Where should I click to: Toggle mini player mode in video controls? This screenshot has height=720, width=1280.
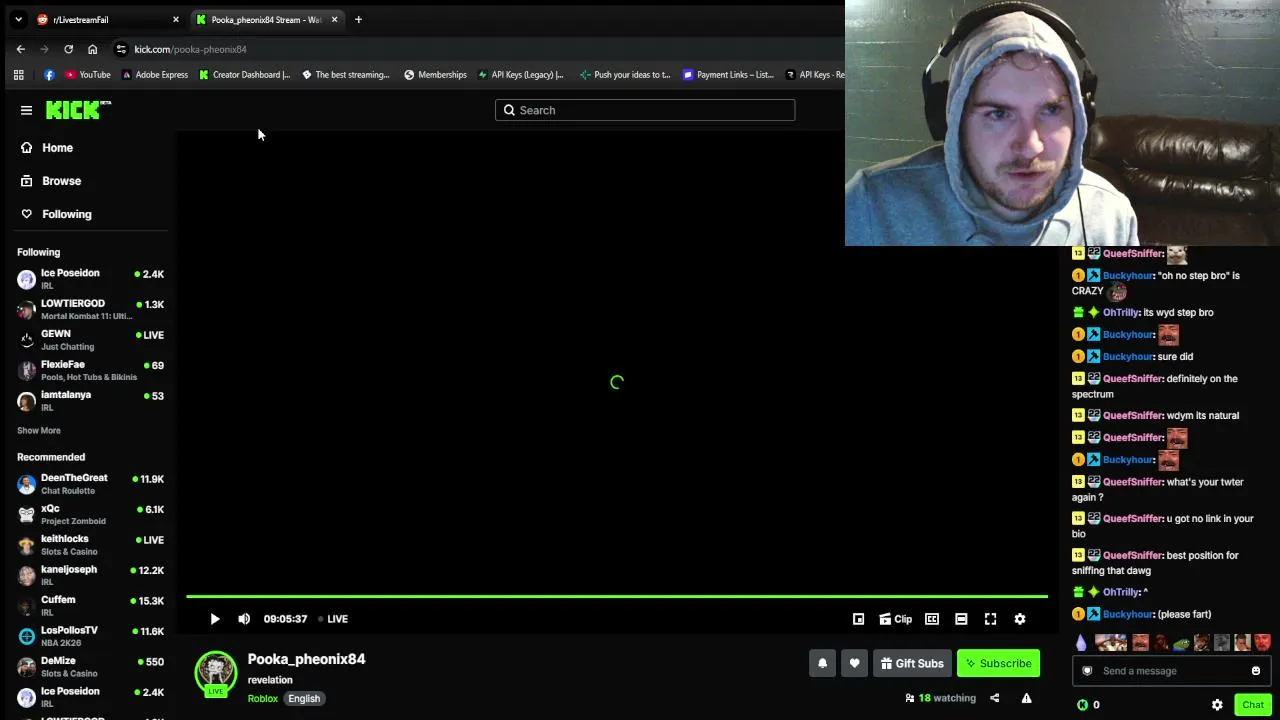click(x=858, y=619)
